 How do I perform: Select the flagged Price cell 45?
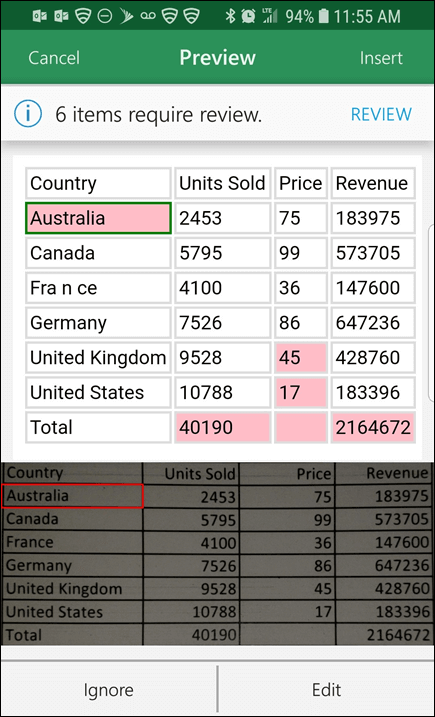click(x=301, y=358)
